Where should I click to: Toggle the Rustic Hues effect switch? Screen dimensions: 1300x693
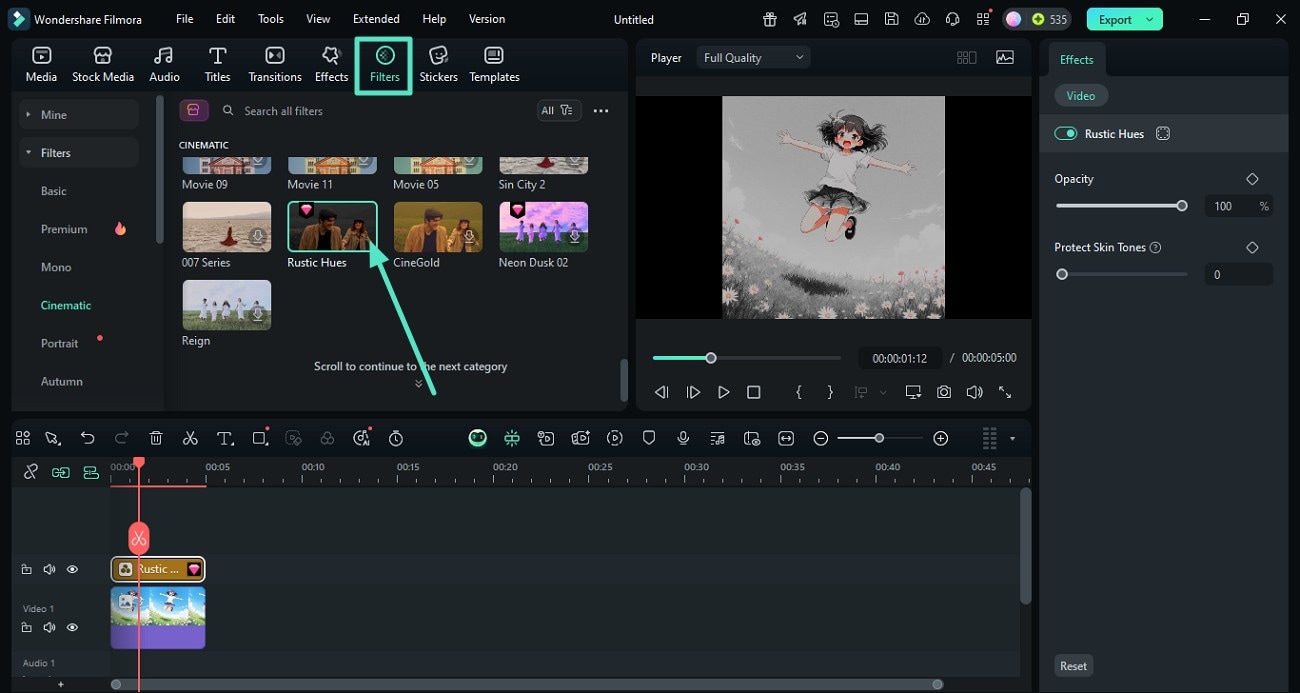pyautogui.click(x=1066, y=134)
